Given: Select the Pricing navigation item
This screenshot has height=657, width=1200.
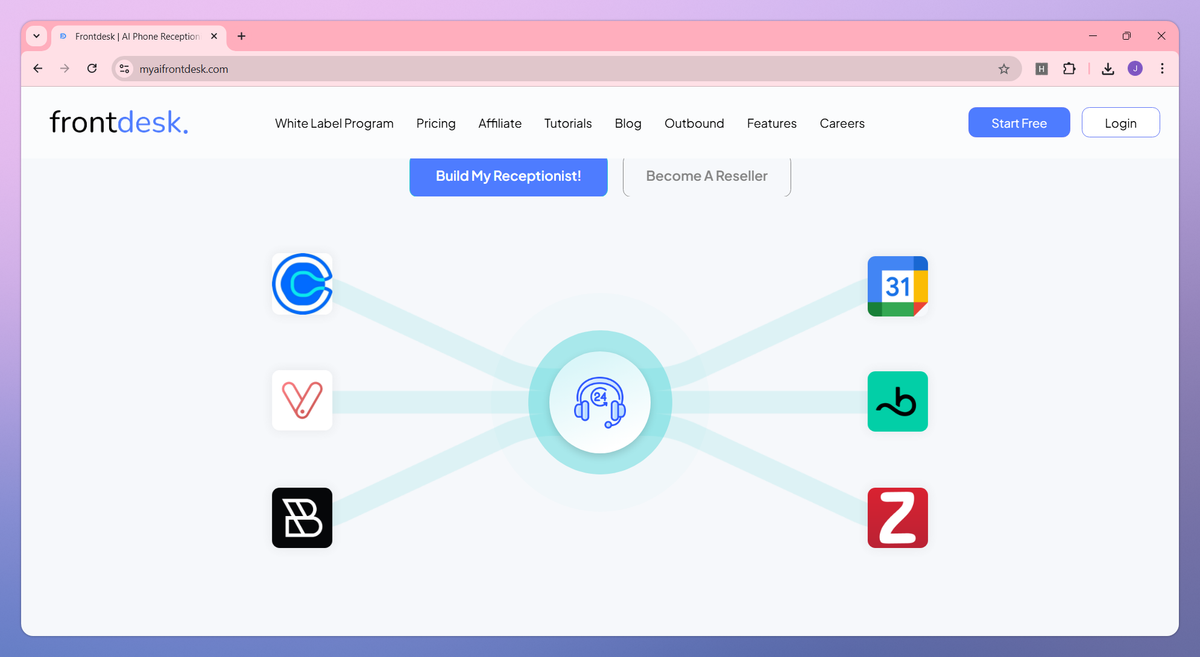Looking at the screenshot, I should (x=436, y=123).
